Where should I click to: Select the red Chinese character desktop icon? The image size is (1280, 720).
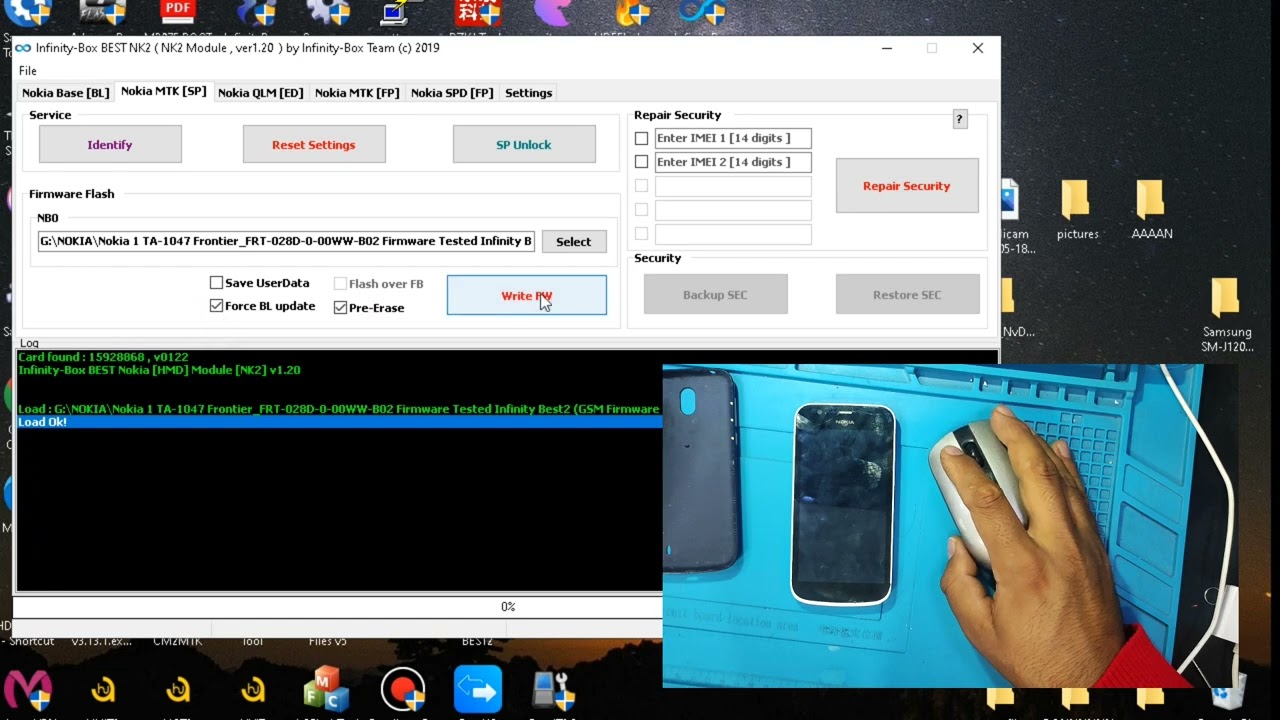coord(477,12)
